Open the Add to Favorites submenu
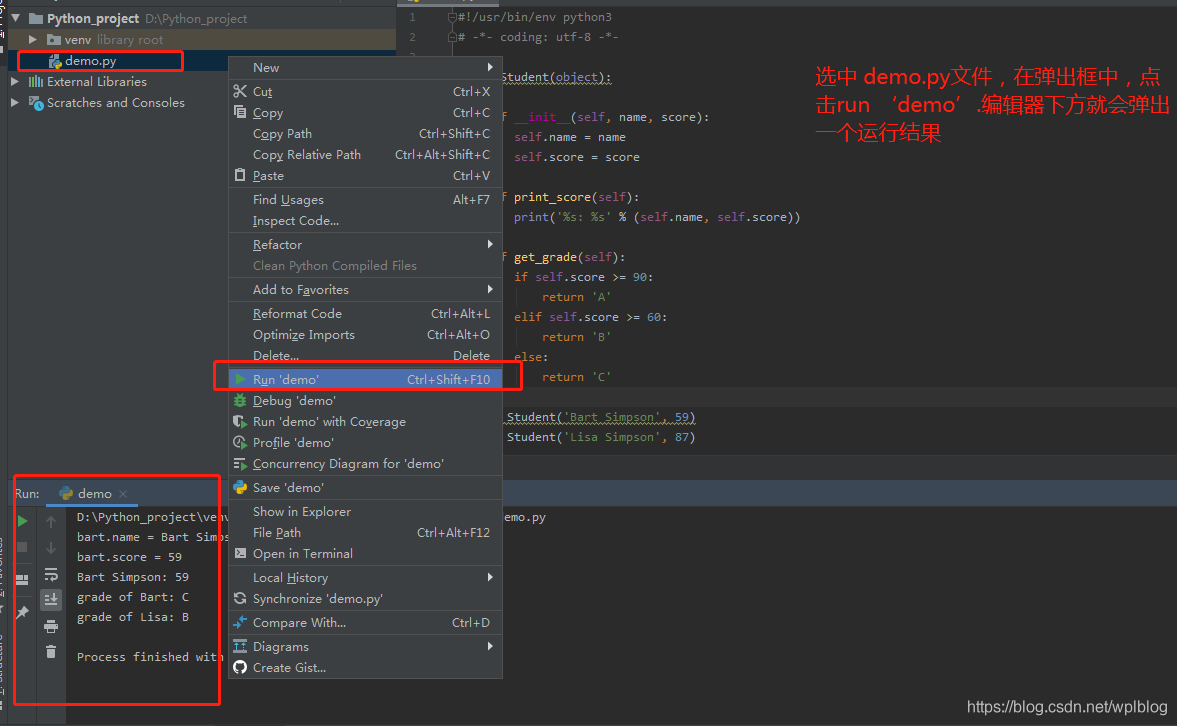Viewport: 1177px width, 726px height. pyautogui.click(x=366, y=289)
